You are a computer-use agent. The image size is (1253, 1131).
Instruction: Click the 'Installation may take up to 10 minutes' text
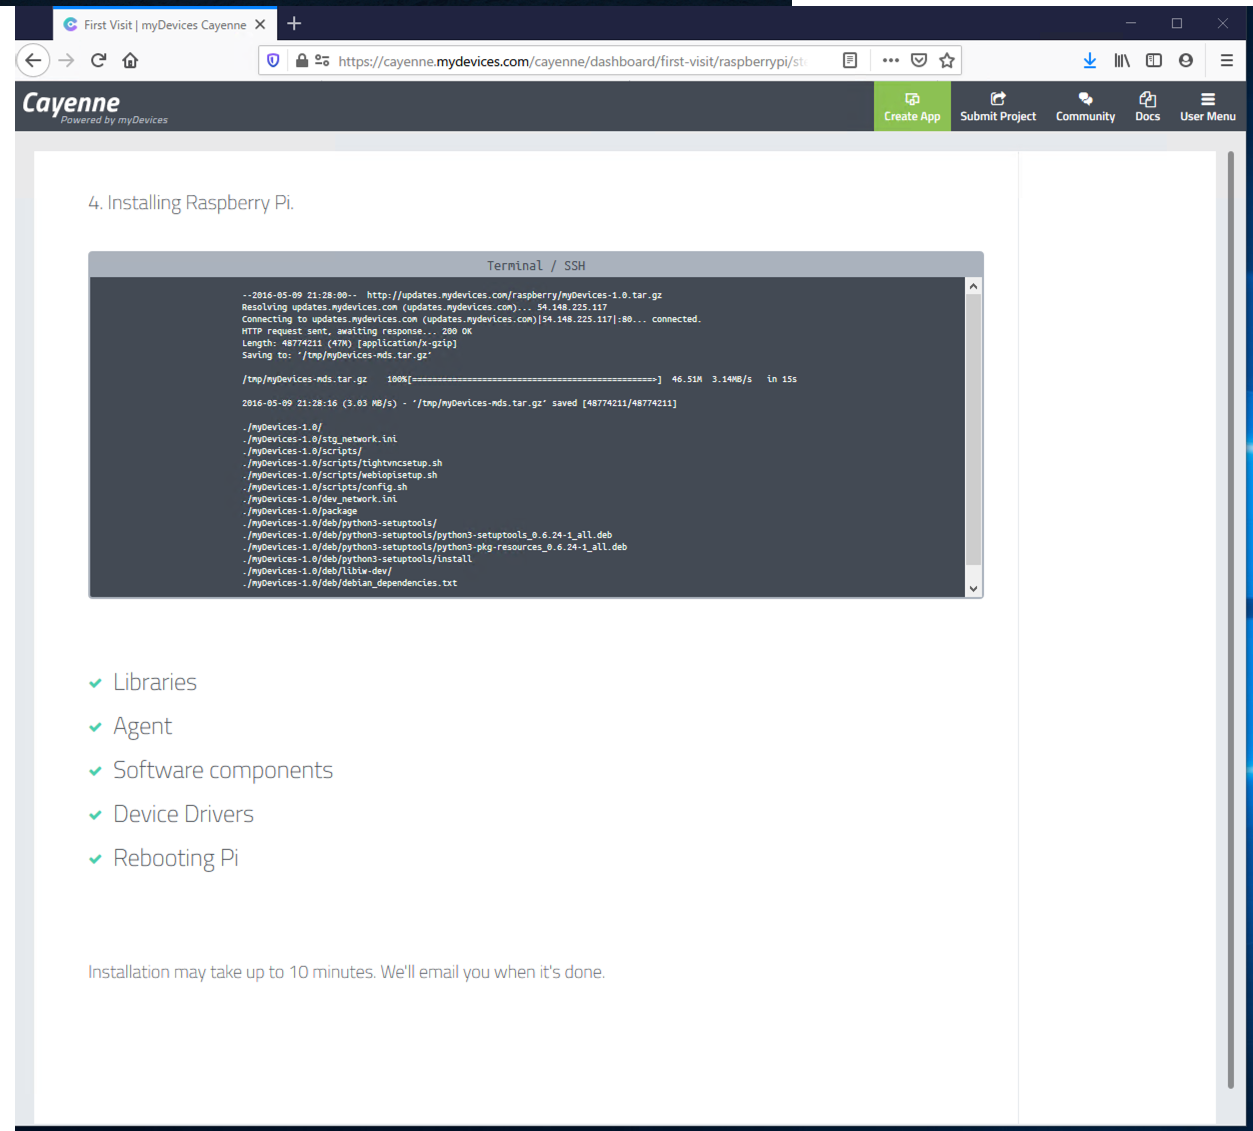click(346, 972)
